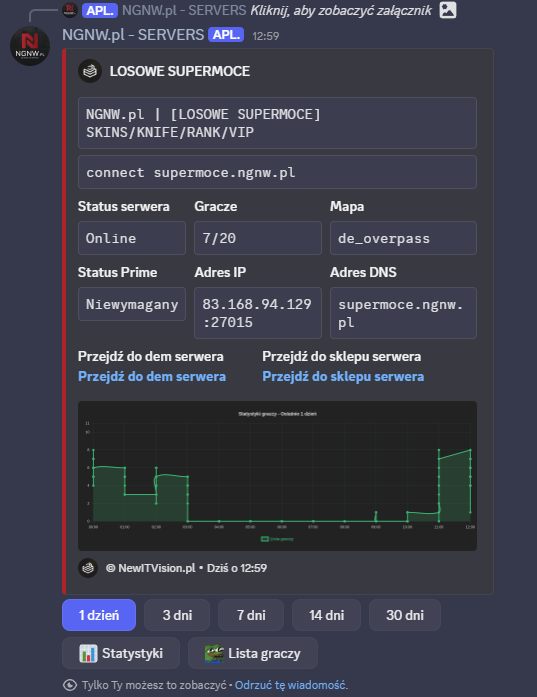Click the bar chart emoji on Statystyki
537x697 pixels.
tap(88, 653)
